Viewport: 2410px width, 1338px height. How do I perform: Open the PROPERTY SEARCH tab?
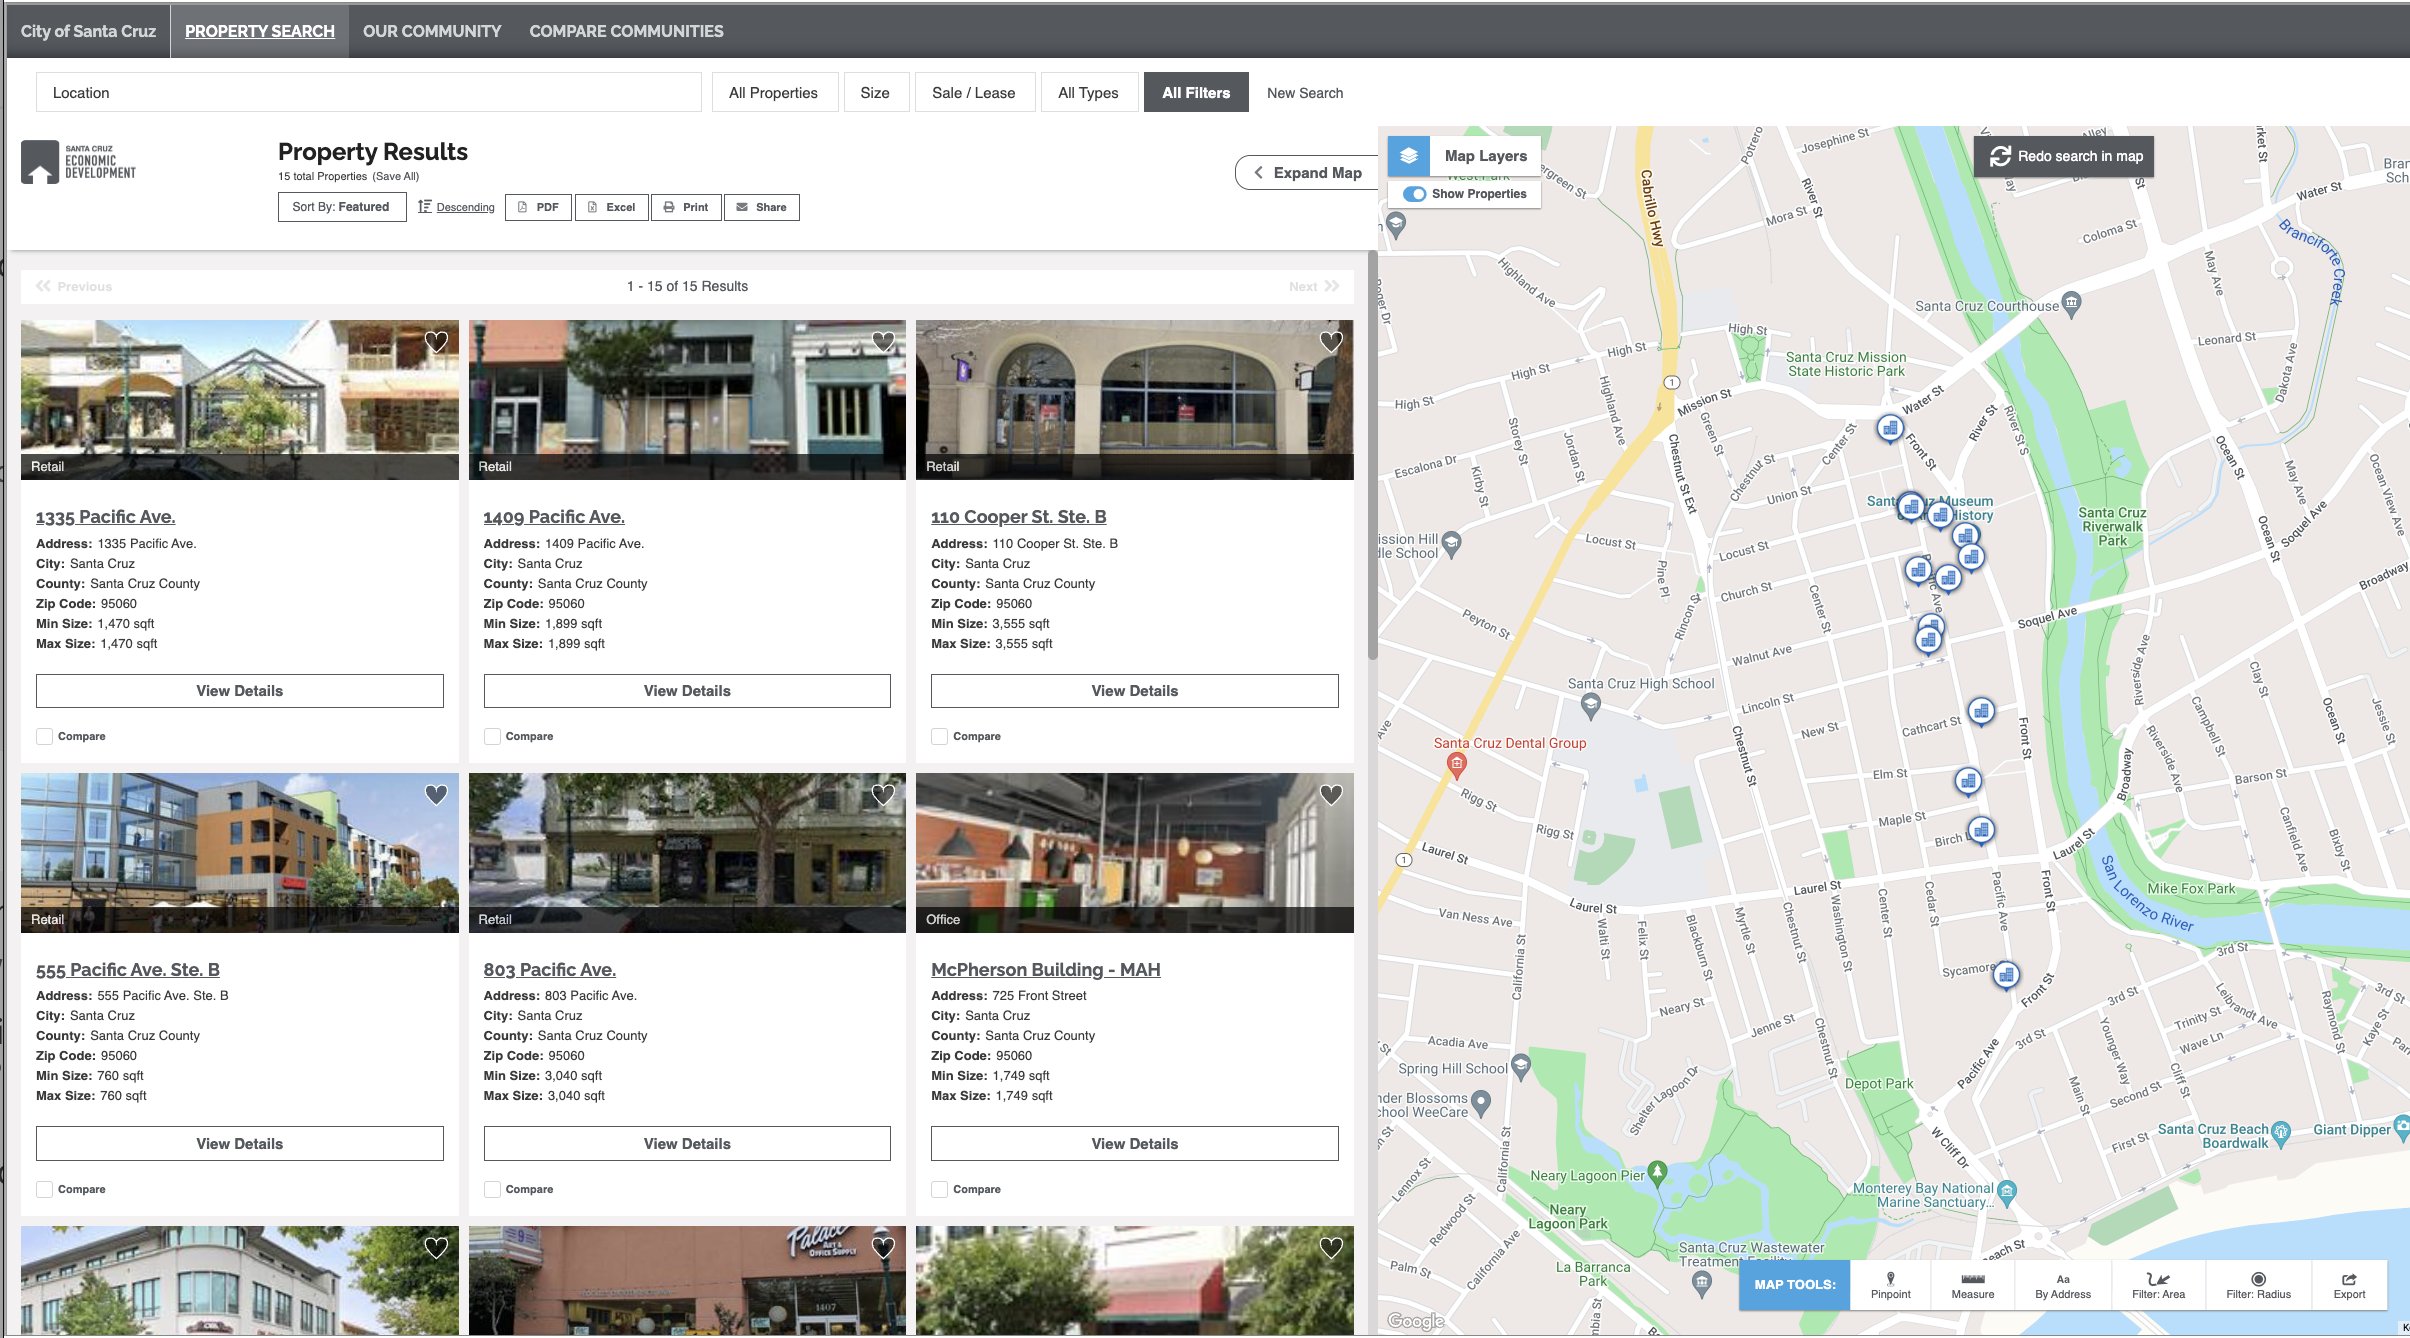pos(259,31)
